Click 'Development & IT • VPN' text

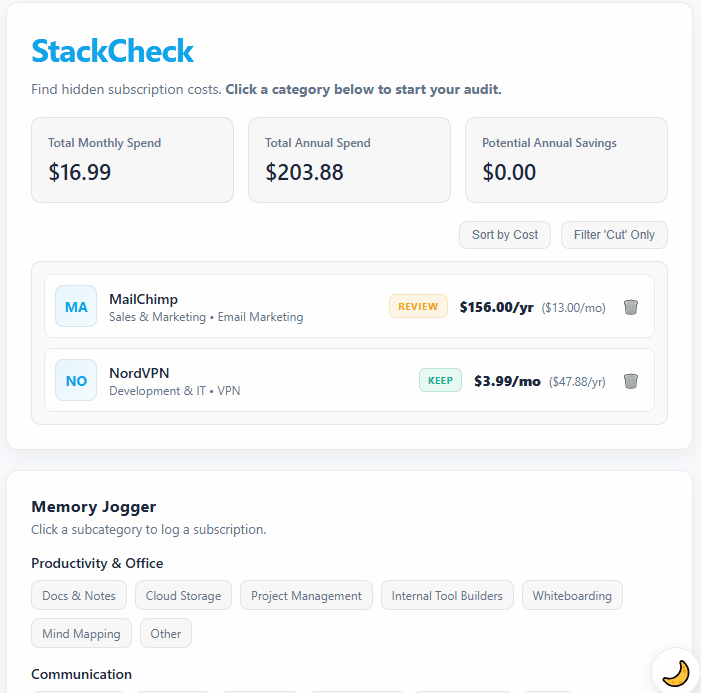click(175, 391)
